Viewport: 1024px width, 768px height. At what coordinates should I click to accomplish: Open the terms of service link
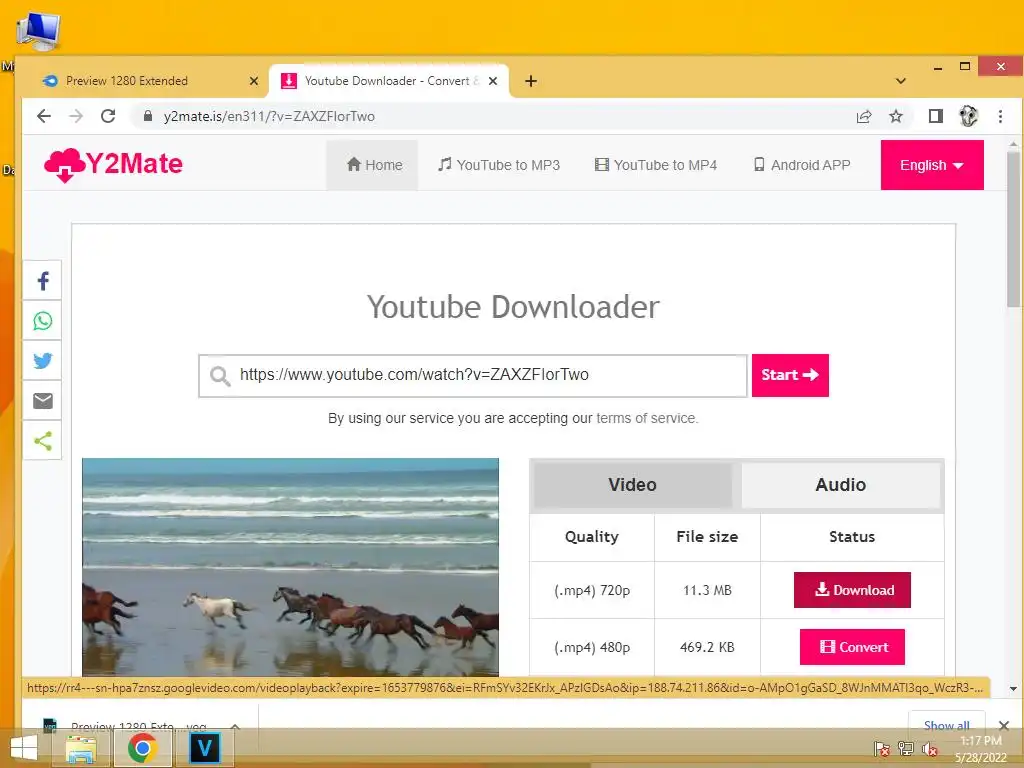tap(647, 418)
